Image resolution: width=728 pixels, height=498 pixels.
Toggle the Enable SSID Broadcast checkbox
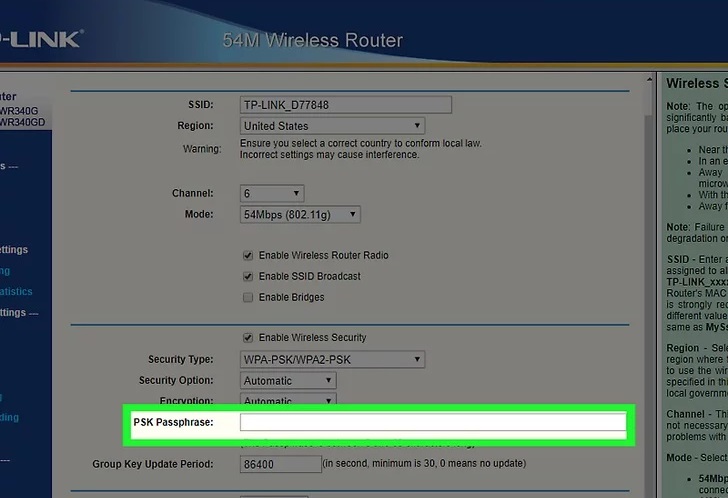coord(248,276)
